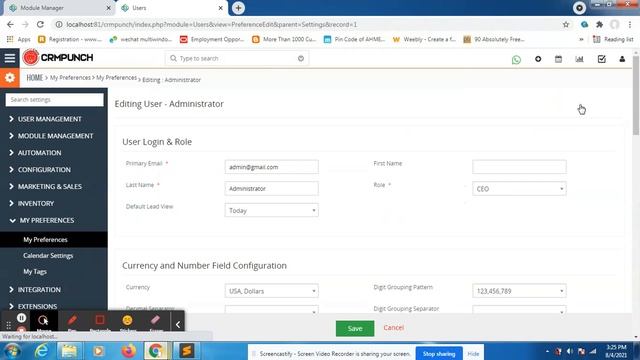Screen dimensions: 640x360
Task: Hide the Screencastify sharing notification
Action: pos(473,354)
